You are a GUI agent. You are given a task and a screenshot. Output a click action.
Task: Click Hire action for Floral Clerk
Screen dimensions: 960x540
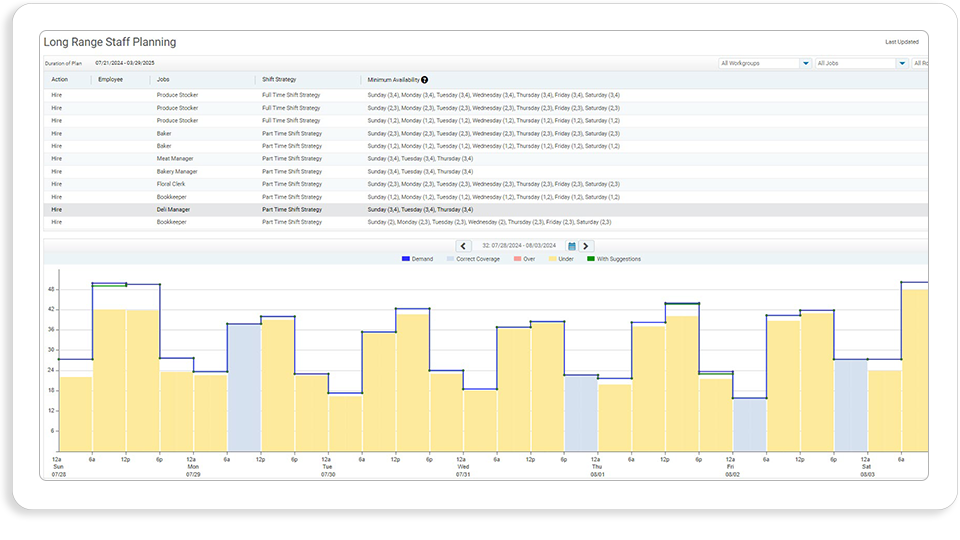pos(56,184)
